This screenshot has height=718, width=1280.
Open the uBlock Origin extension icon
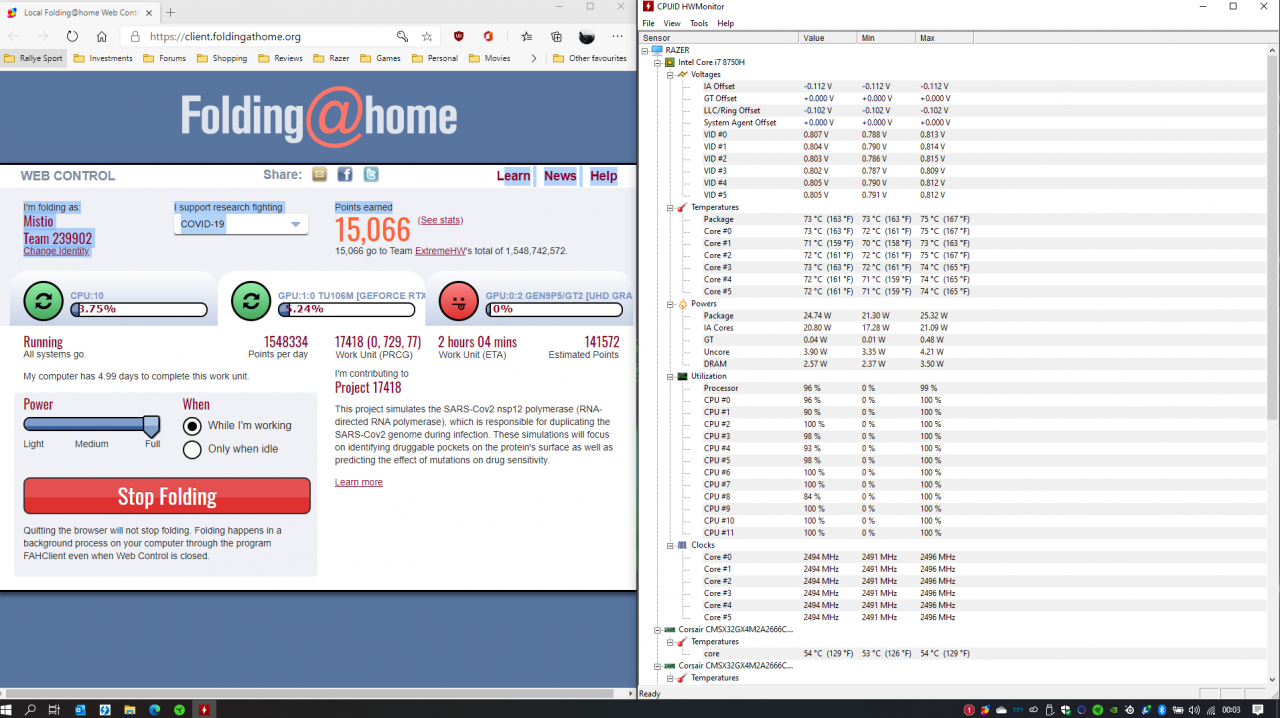point(459,36)
